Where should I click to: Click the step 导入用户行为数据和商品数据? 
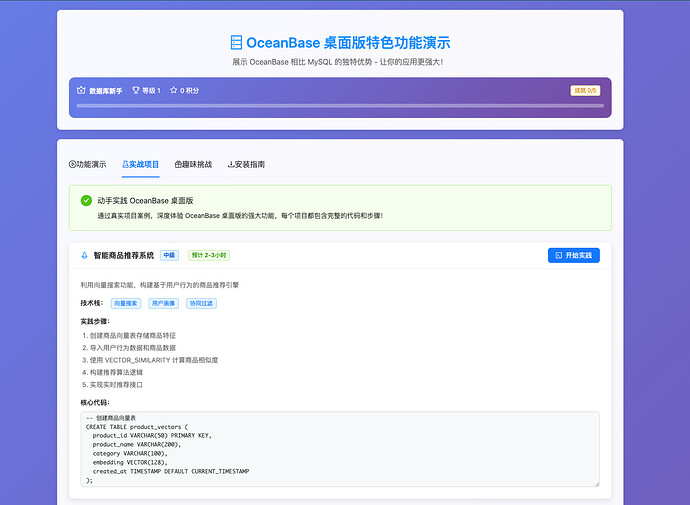(x=133, y=348)
